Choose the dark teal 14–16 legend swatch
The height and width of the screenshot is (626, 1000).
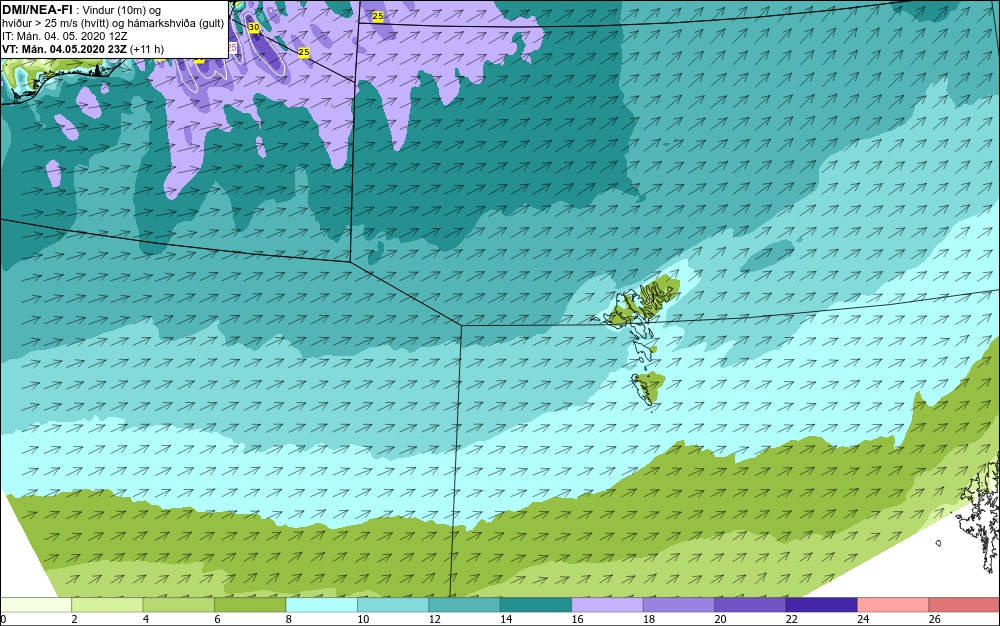pyautogui.click(x=536, y=605)
